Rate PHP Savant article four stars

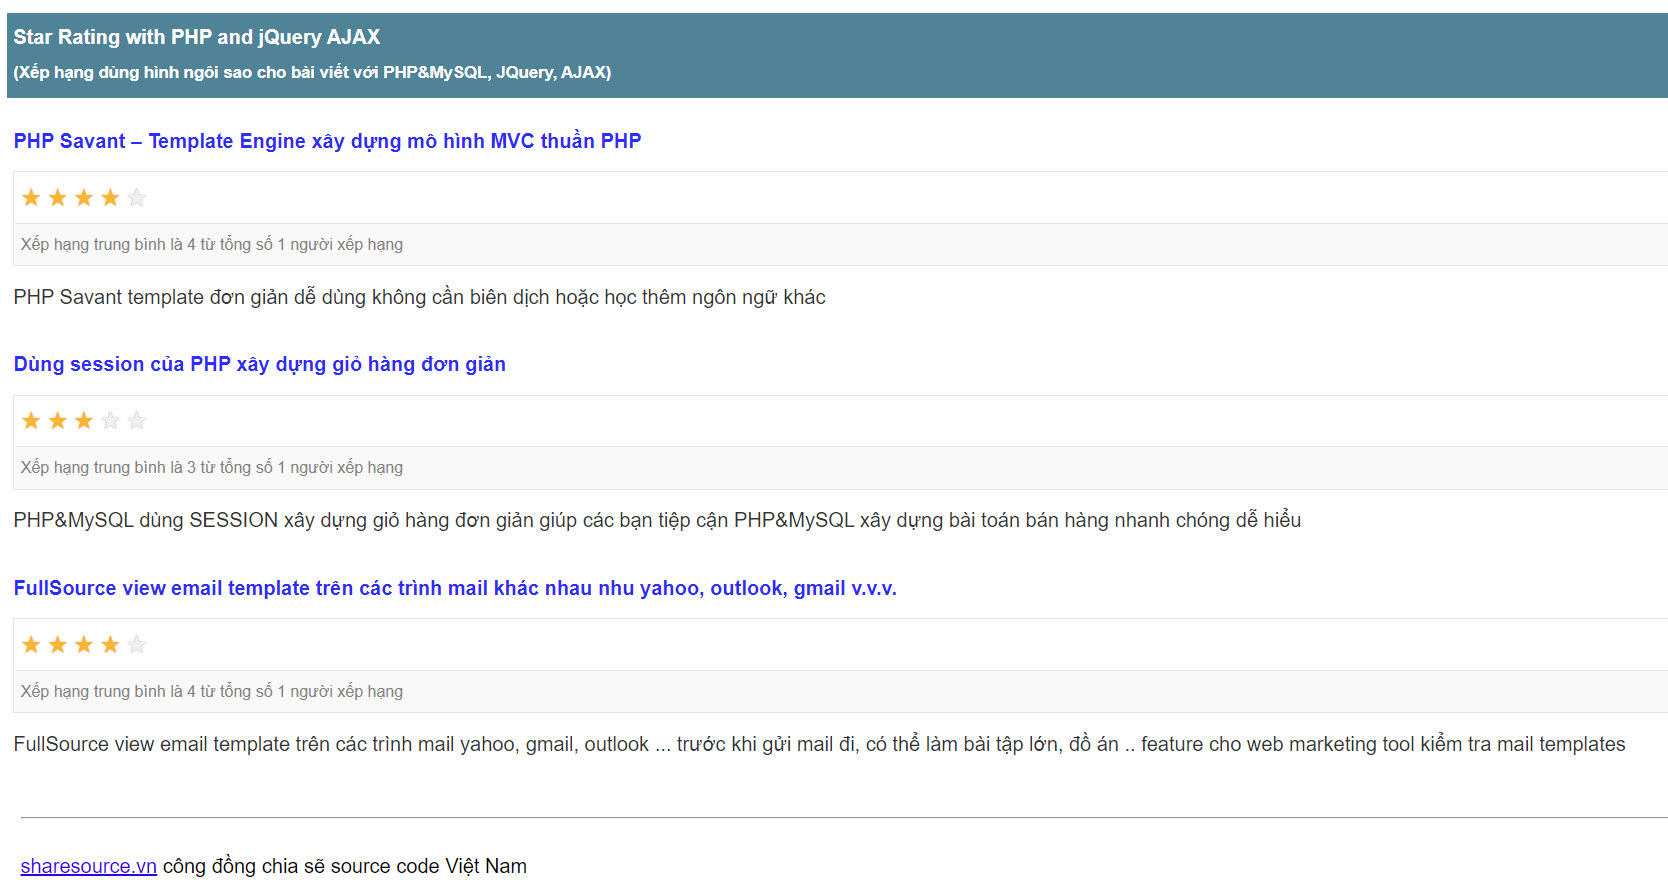(x=110, y=198)
